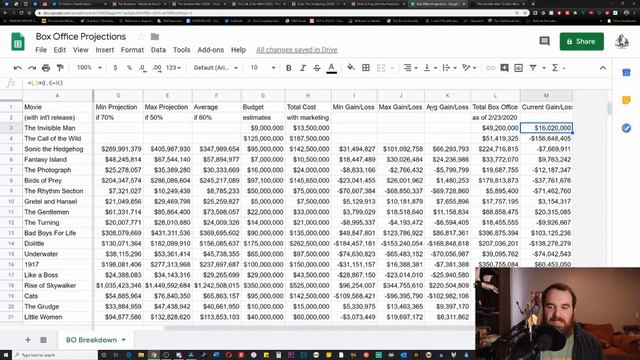Open the Data menu
Screen dimensions: 640x360
coord(158,50)
